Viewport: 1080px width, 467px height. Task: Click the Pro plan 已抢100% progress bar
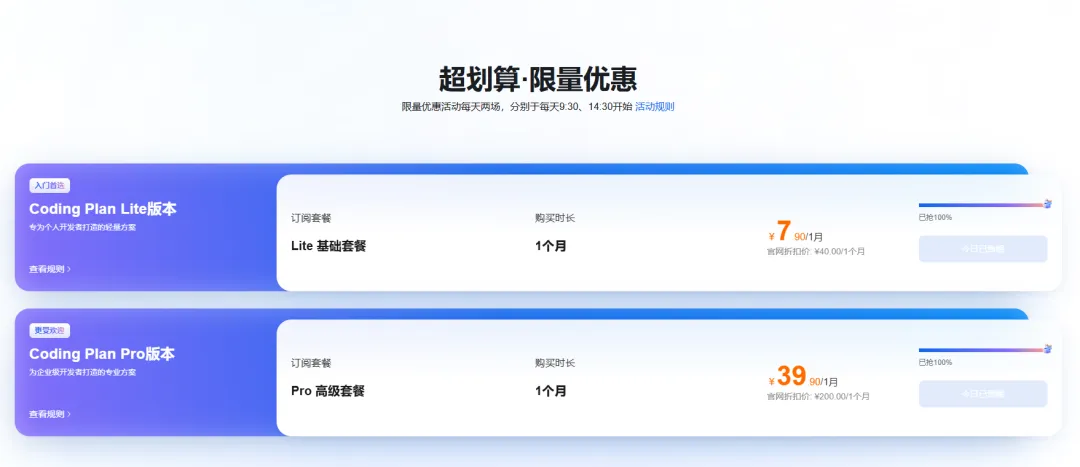coord(982,350)
